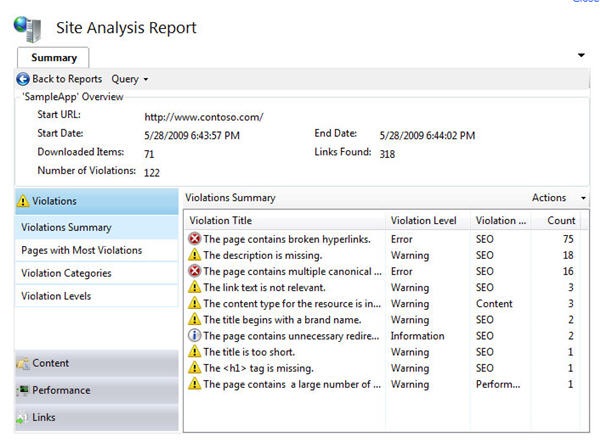Open the Query dropdown menu
This screenshot has width=600, height=442.
click(x=129, y=78)
